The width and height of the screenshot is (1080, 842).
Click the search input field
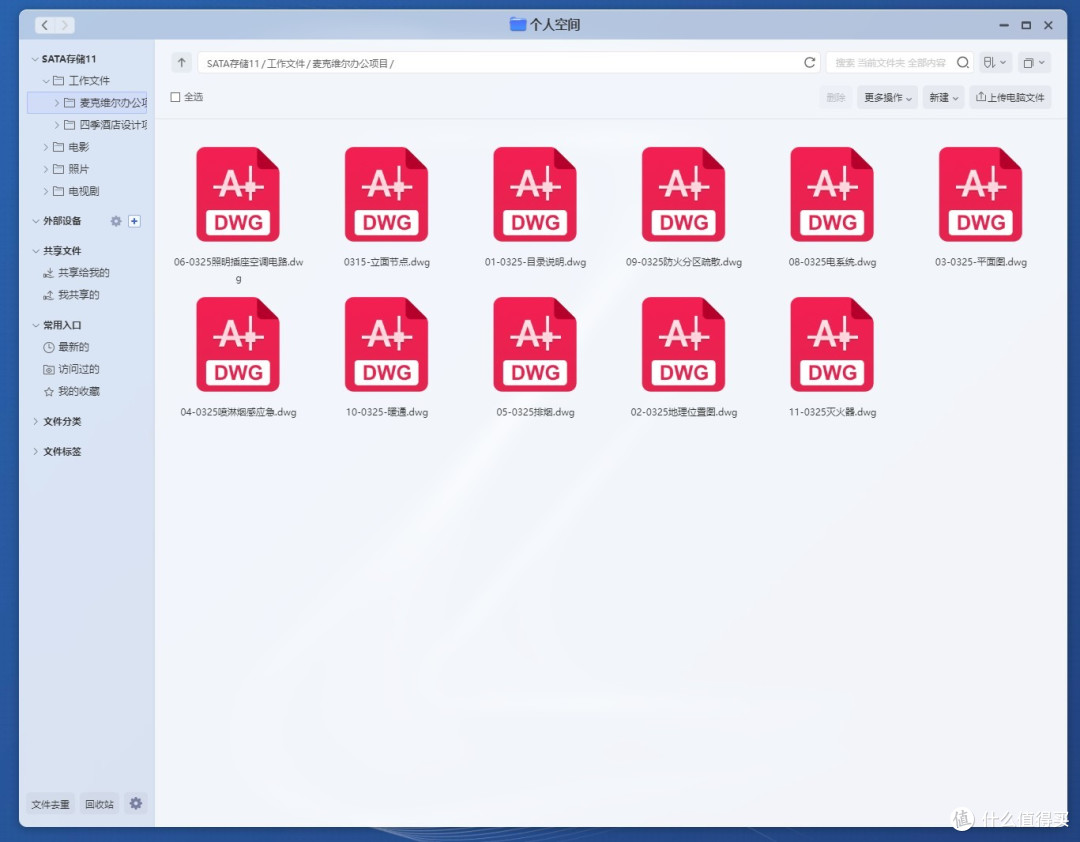[x=891, y=63]
